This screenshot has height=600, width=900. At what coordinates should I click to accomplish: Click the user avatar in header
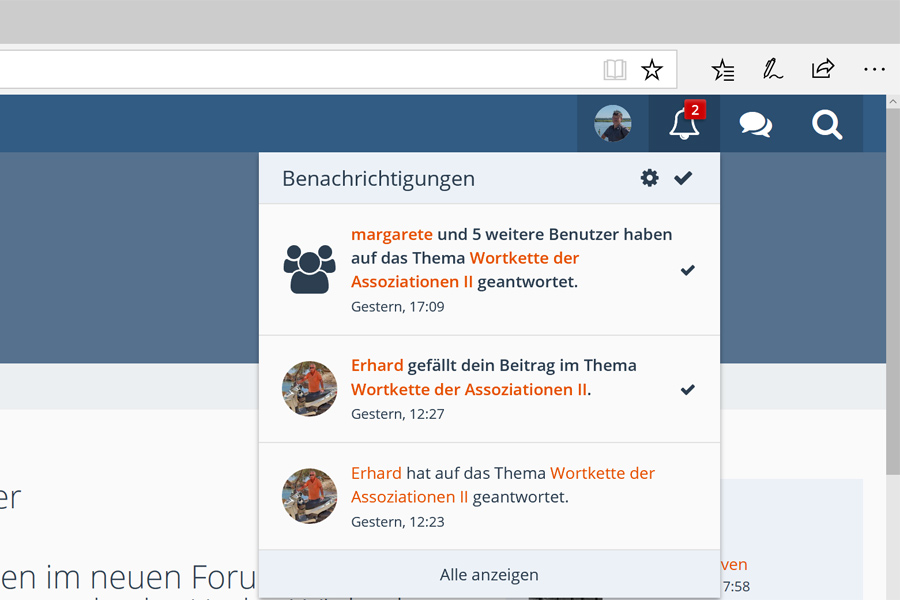pos(613,125)
